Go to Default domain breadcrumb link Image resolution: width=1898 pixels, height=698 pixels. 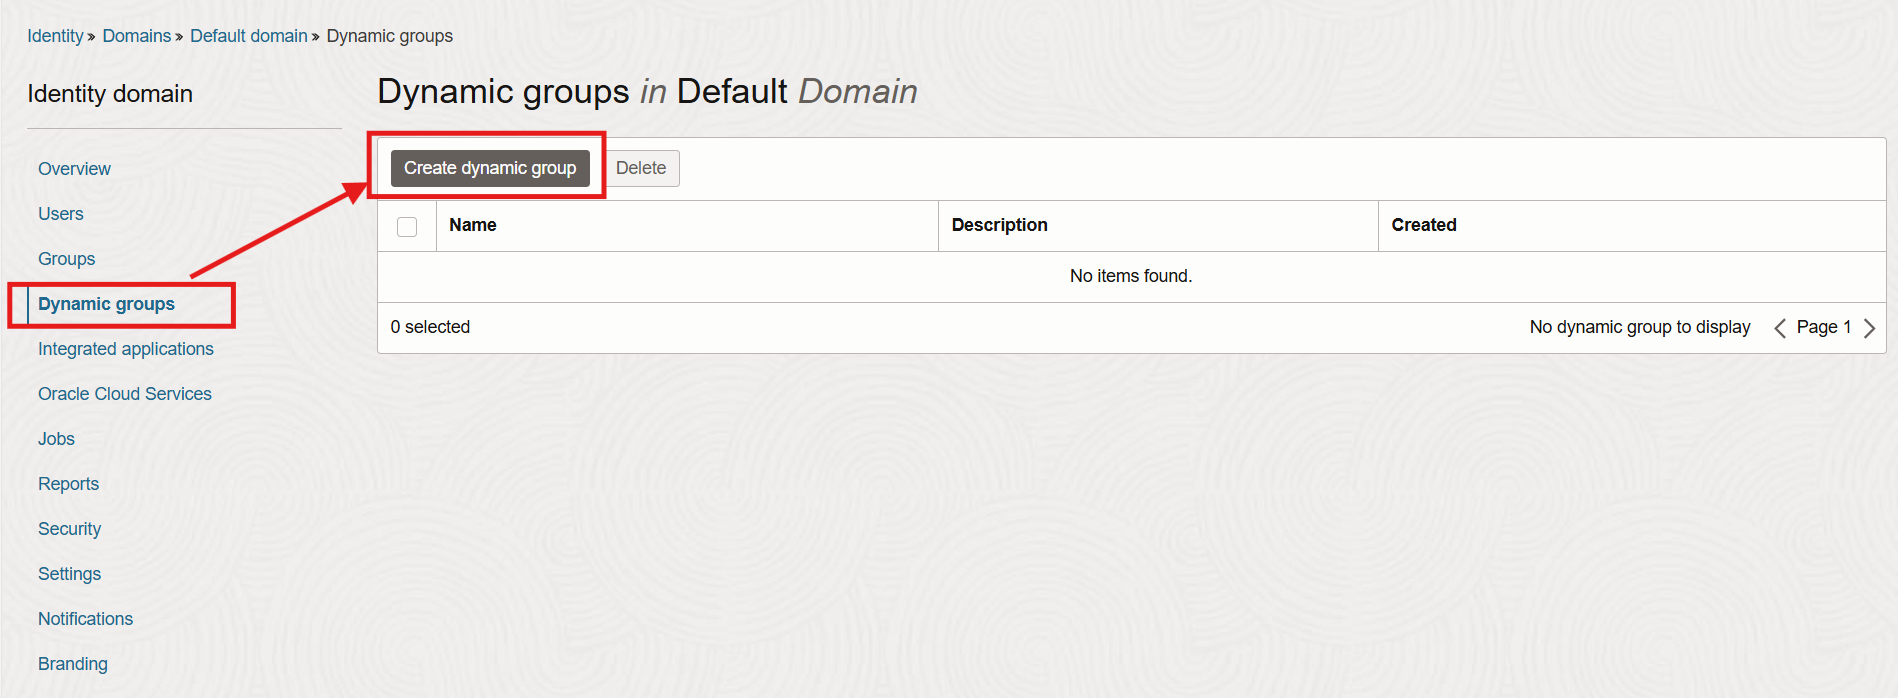coord(249,36)
